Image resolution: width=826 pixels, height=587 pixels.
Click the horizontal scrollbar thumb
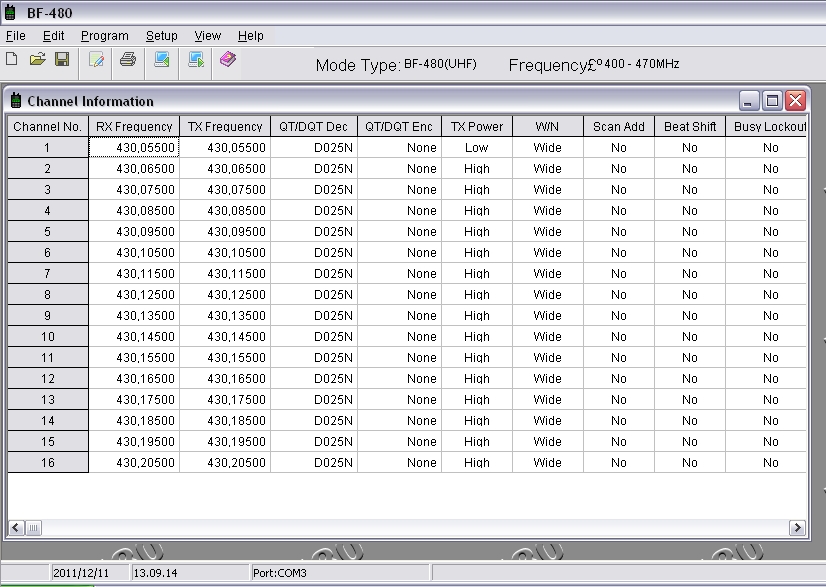pyautogui.click(x=33, y=527)
